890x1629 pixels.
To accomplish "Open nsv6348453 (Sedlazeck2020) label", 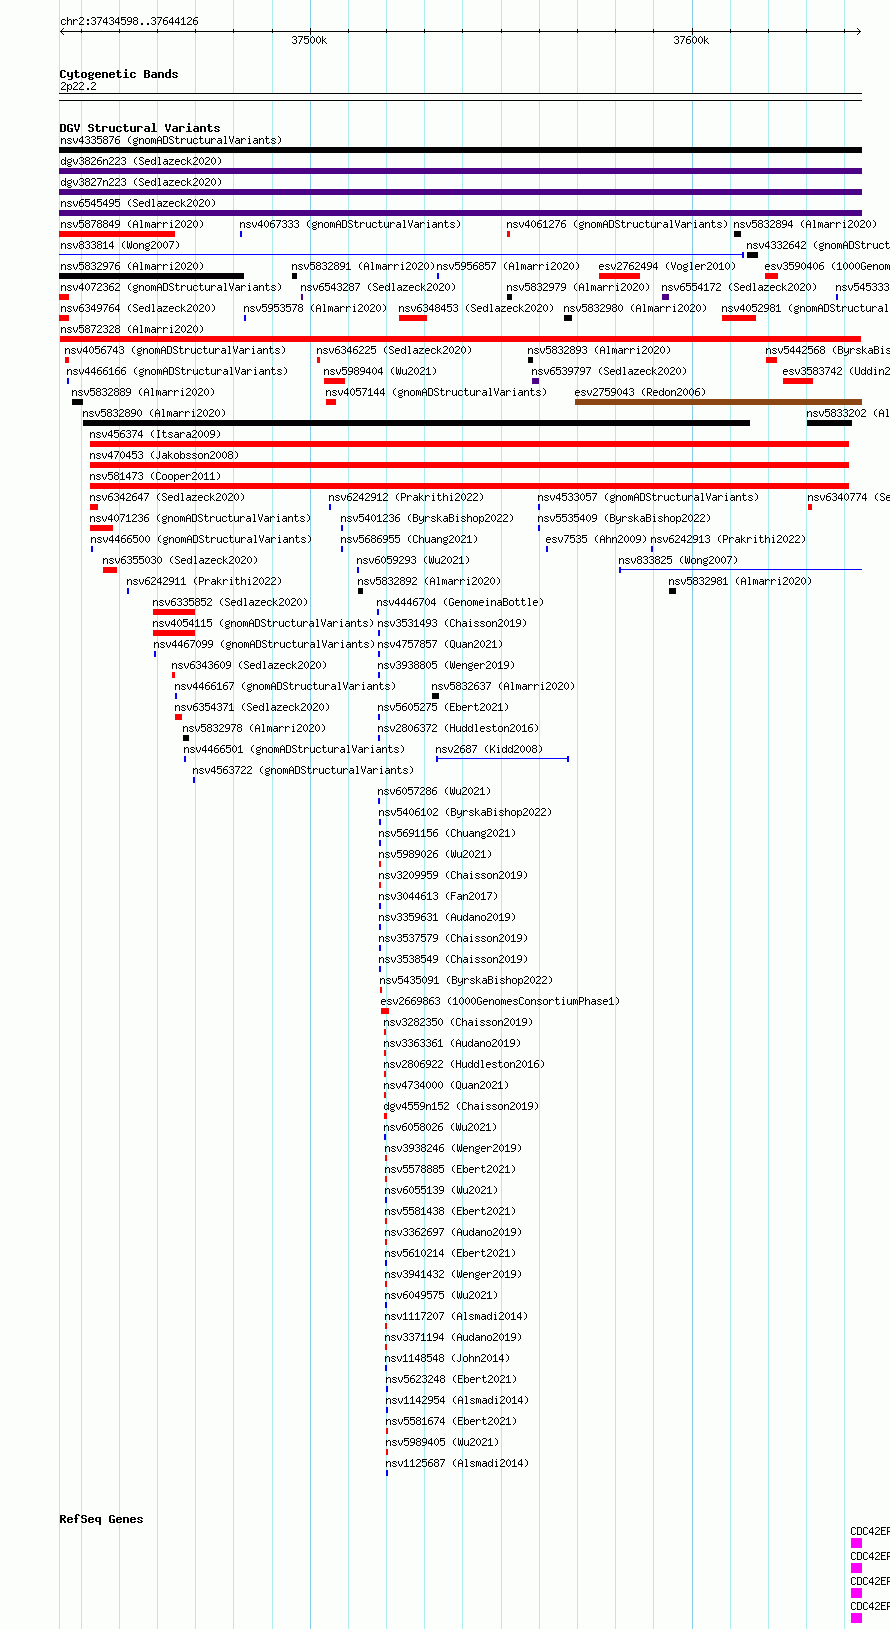I will coord(477,308).
